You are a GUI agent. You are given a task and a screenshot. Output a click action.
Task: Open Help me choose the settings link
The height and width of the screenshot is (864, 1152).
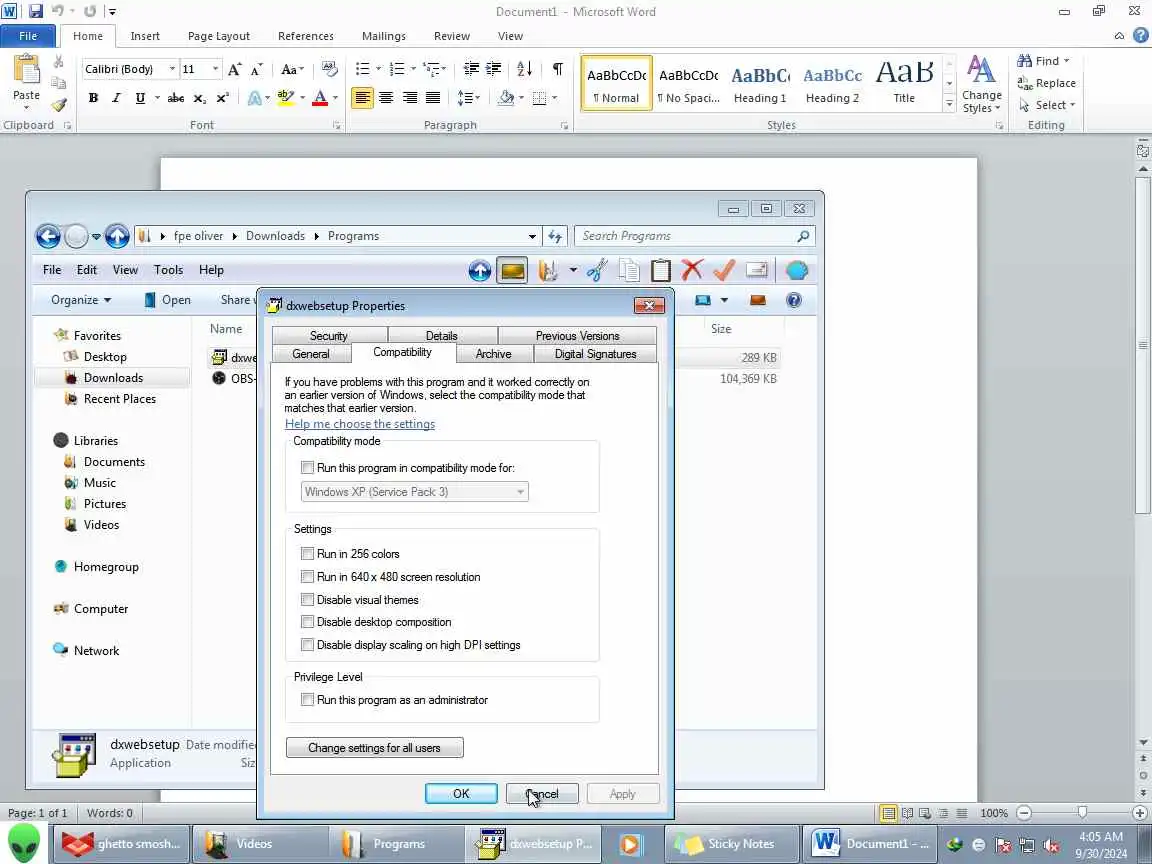point(360,424)
